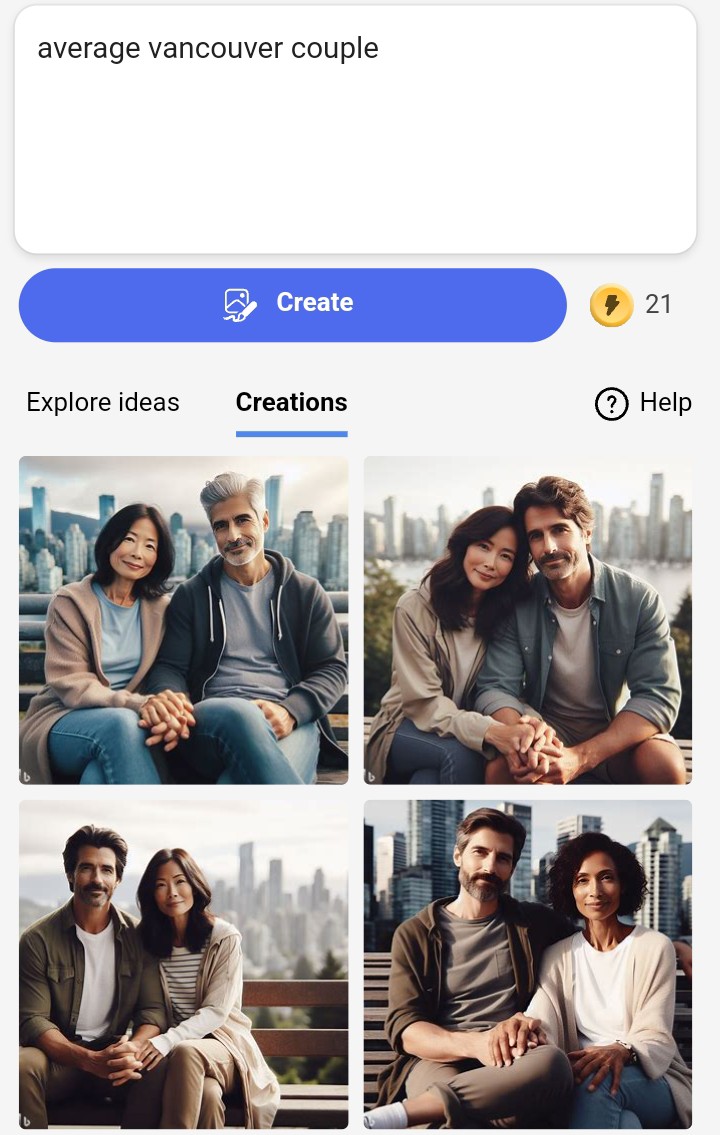Image resolution: width=720 pixels, height=1135 pixels.
Task: Switch to the Explore ideas tab
Action: click(103, 402)
